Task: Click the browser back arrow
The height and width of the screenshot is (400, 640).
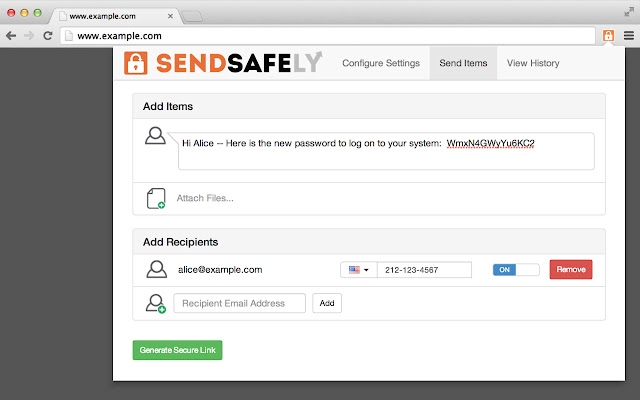Action: click(11, 35)
